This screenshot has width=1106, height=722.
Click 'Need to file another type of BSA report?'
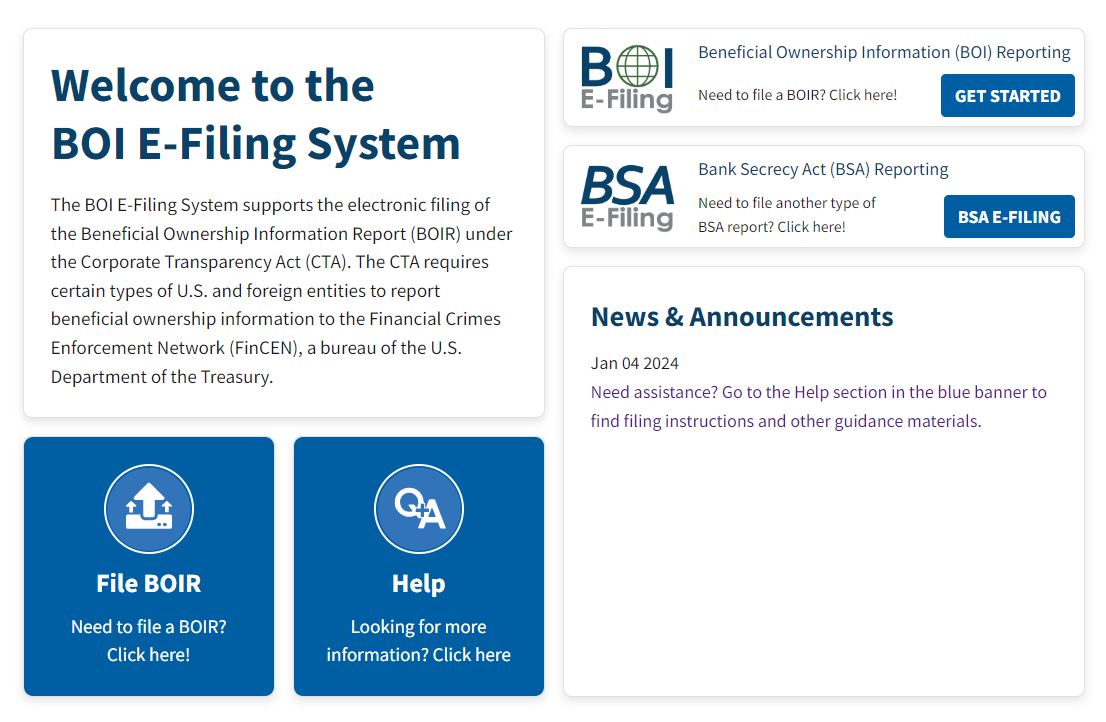coord(786,215)
